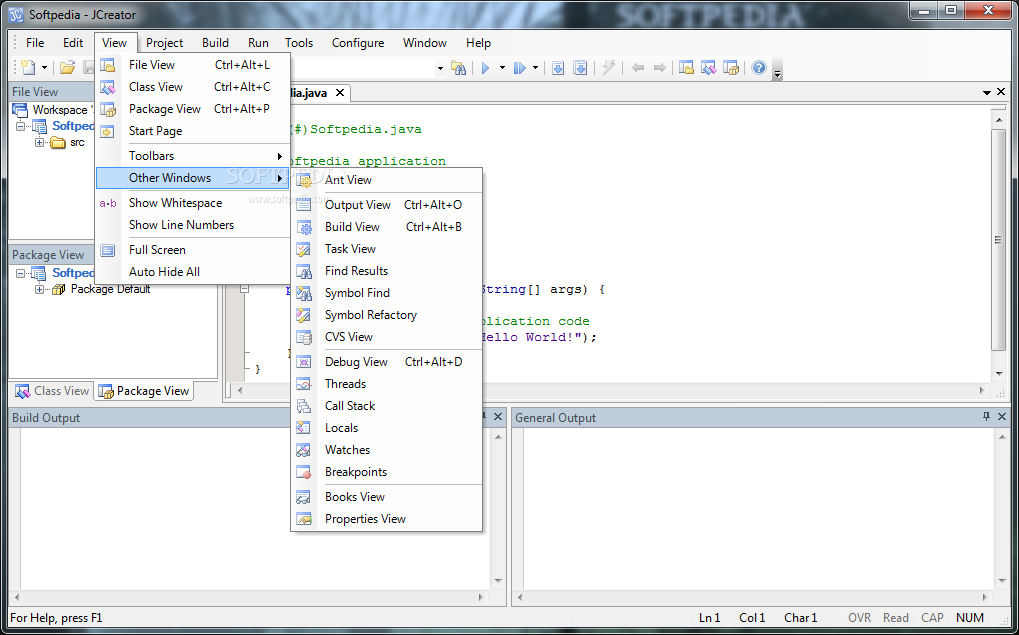
Task: Expand the Toolbars submenu
Action: click(192, 156)
